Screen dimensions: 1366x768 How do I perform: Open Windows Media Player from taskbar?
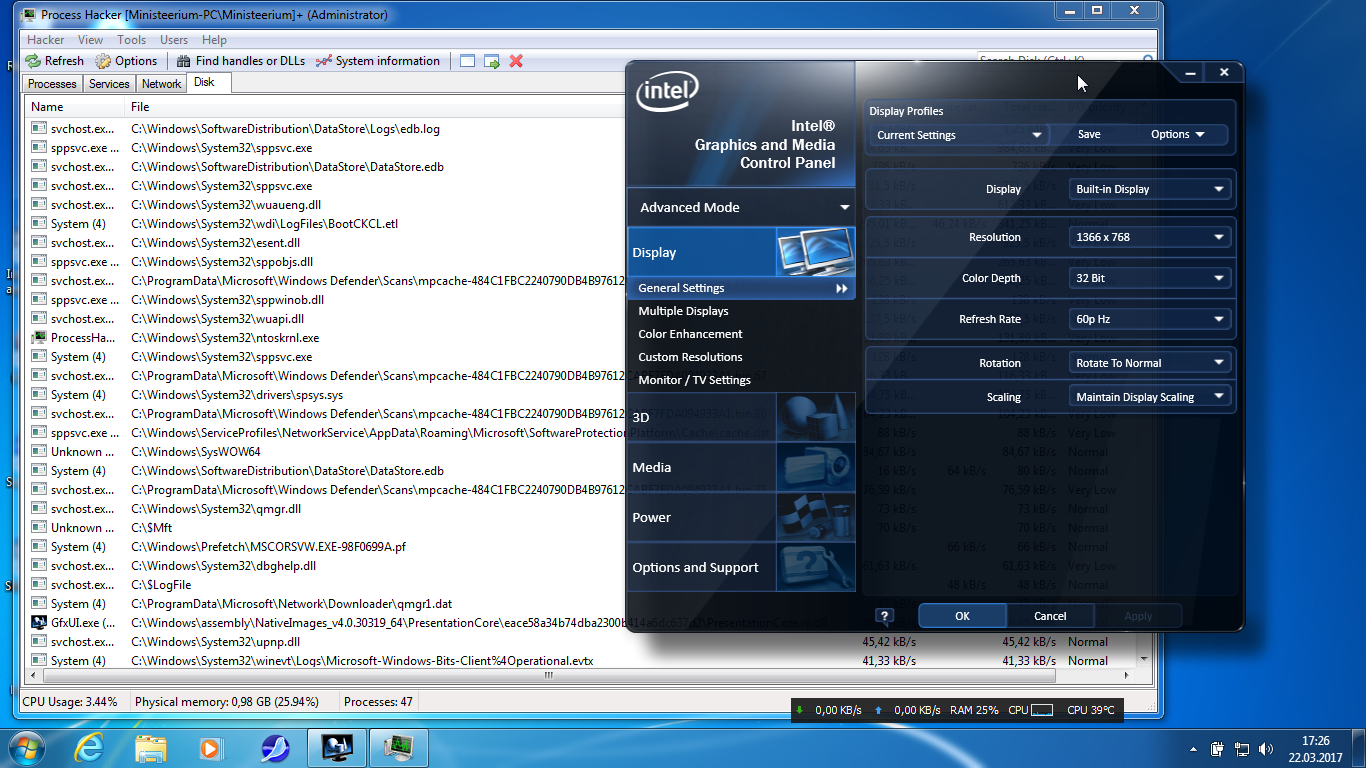[210, 747]
